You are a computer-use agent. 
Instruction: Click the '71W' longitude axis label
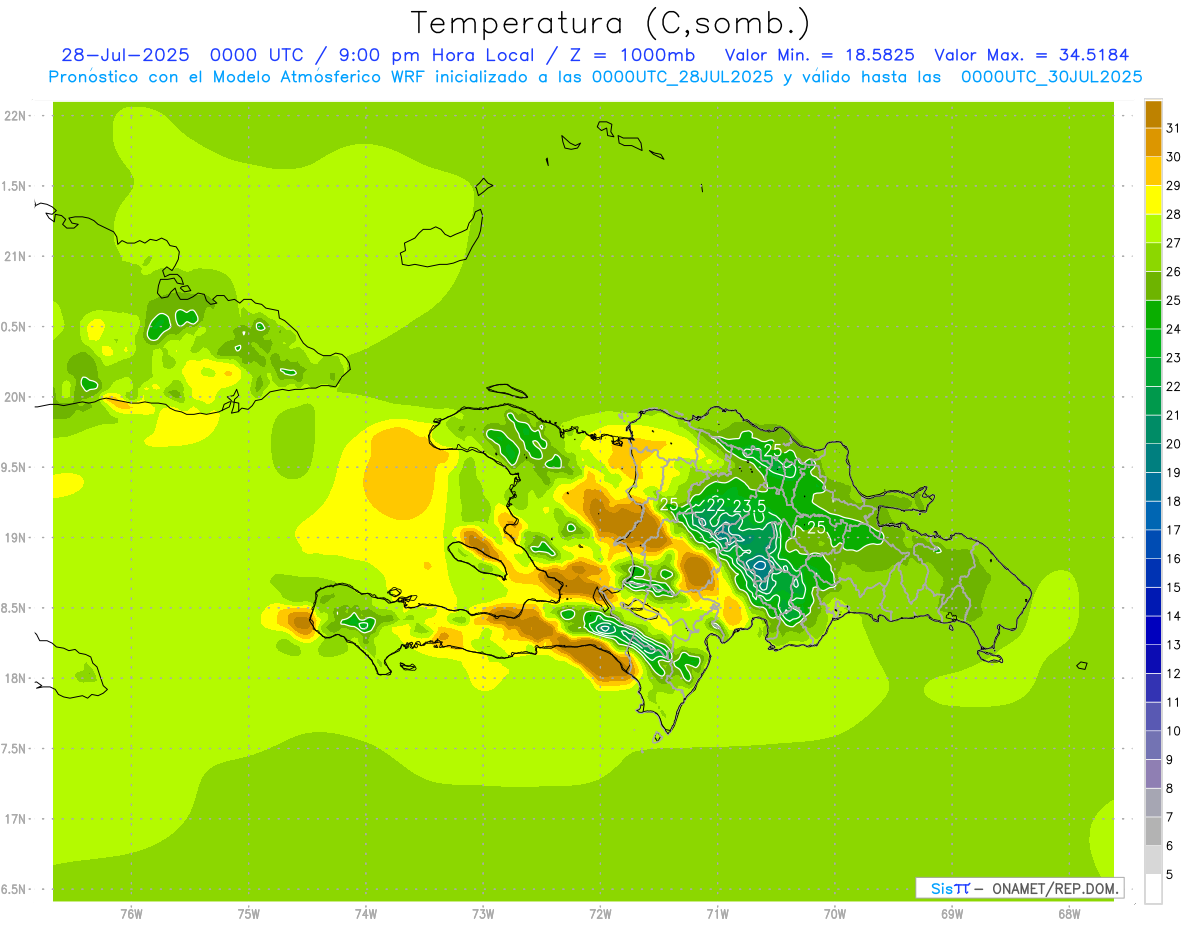coord(717,913)
